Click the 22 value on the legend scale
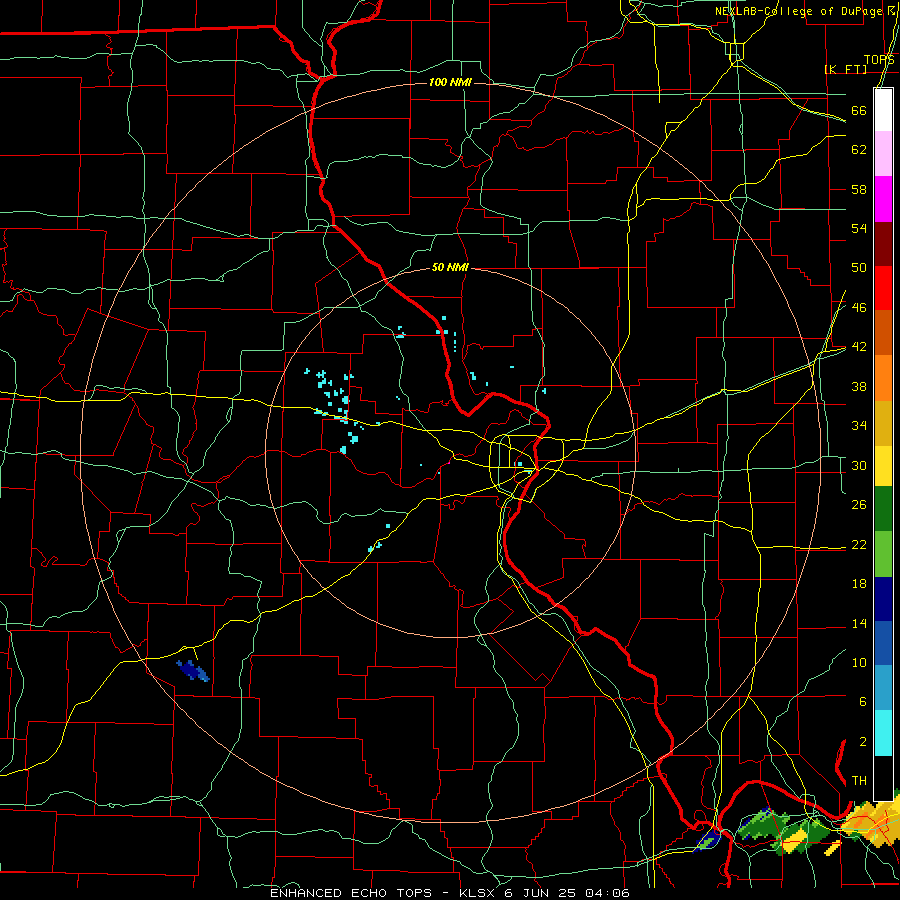The width and height of the screenshot is (900, 900). [x=859, y=544]
